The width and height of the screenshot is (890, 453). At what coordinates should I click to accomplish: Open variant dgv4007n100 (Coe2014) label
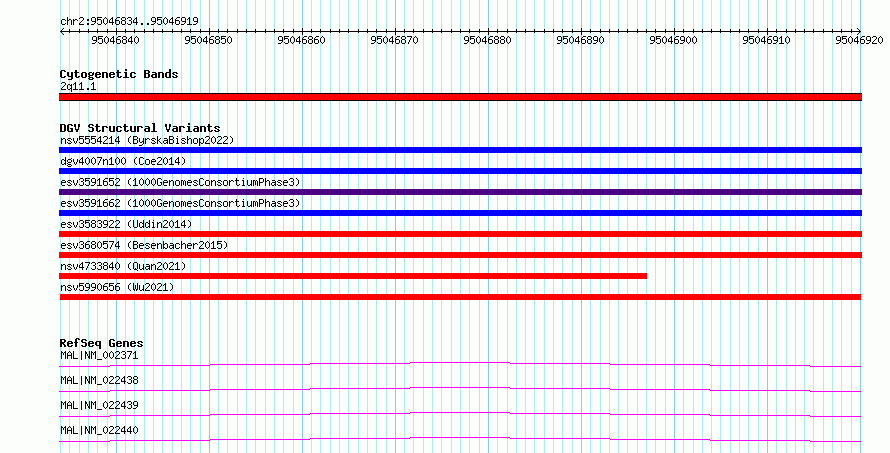tap(123, 161)
